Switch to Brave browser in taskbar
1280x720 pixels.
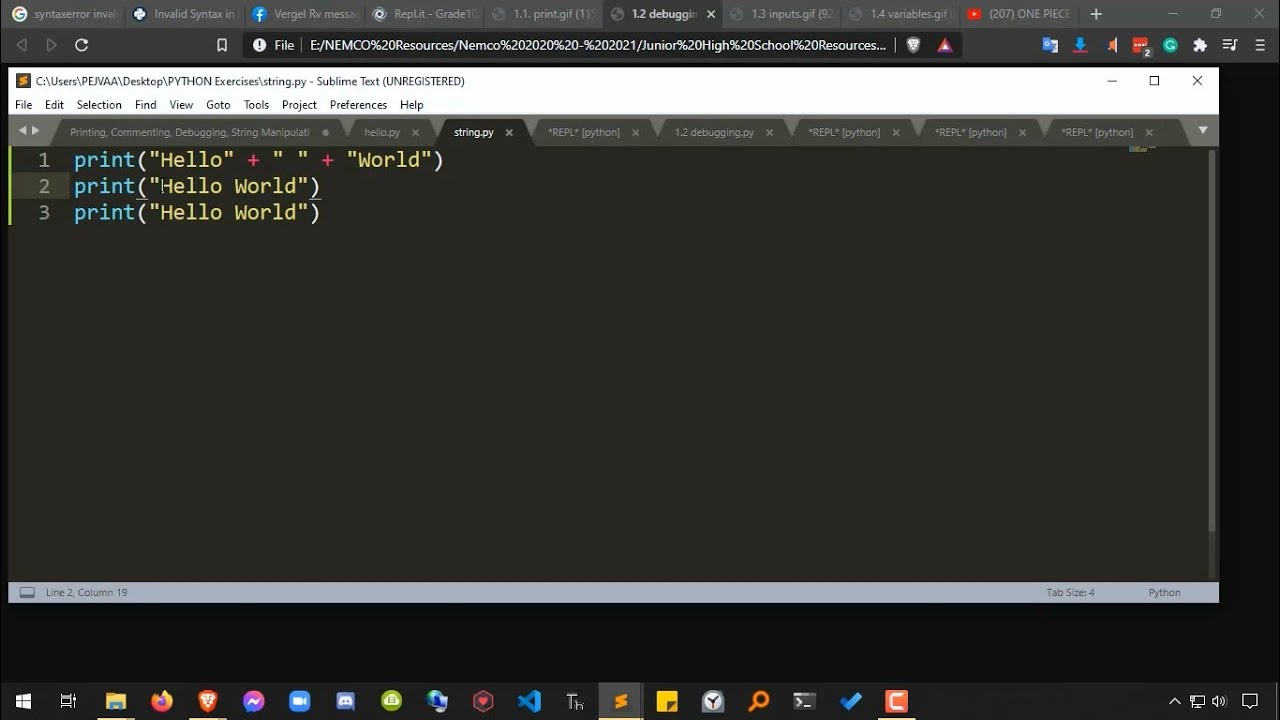pos(208,701)
